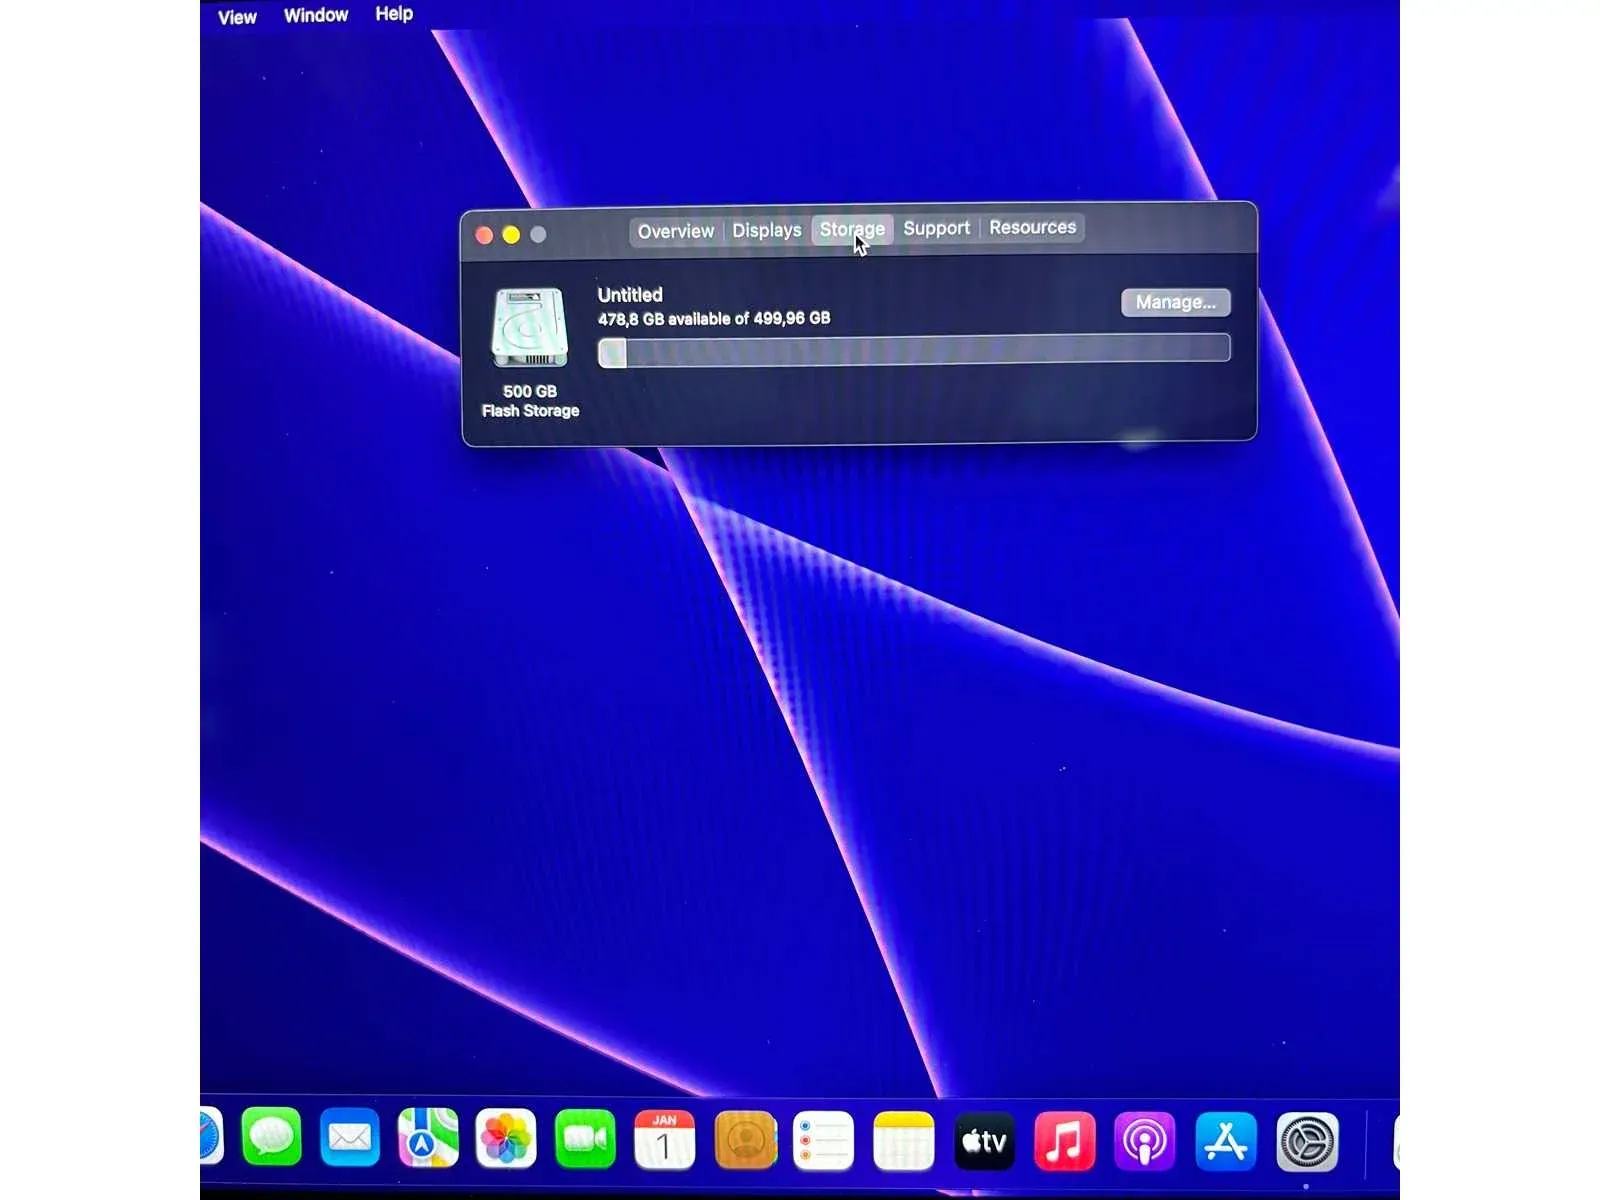Click the Flash Storage disk icon

tap(529, 328)
